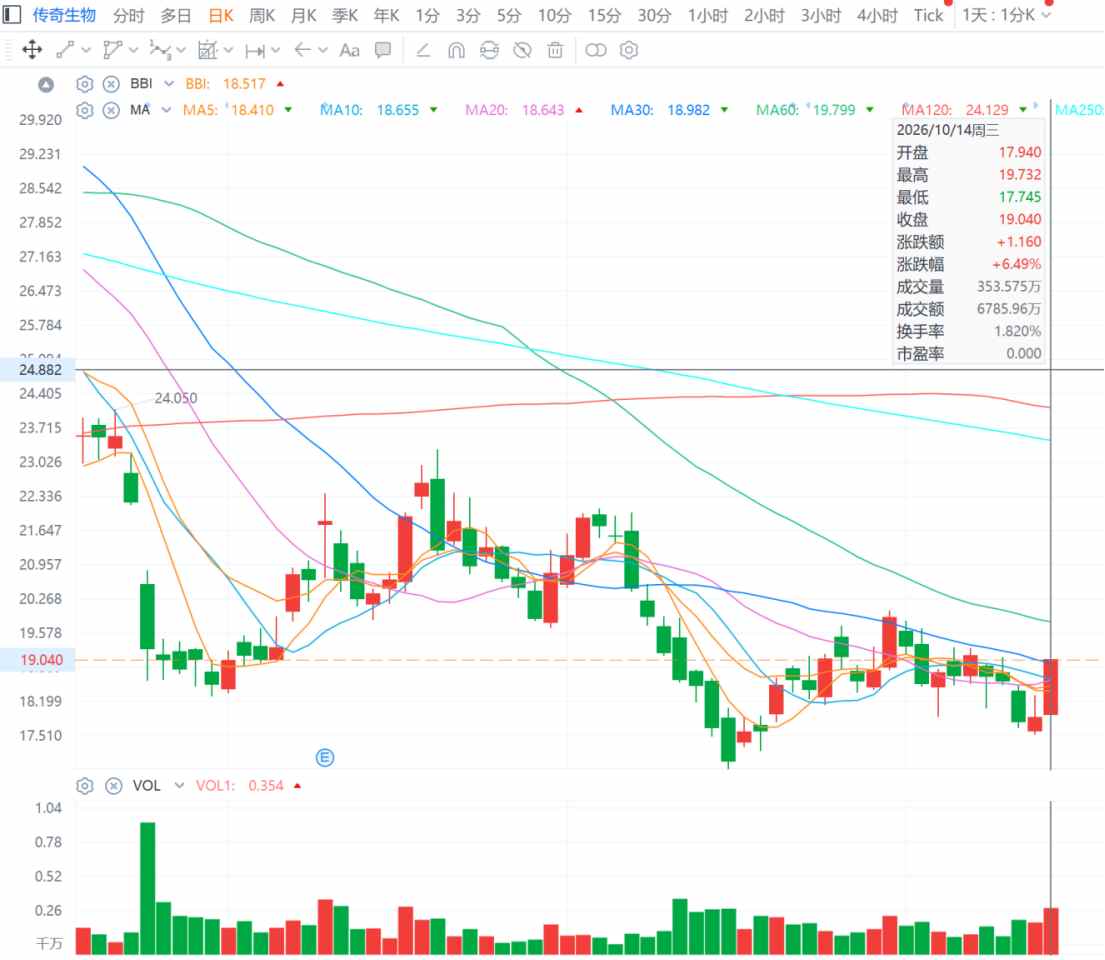Screen dimensions: 1105x960
Task: Switch to the 30分 timeframe tab
Action: click(x=654, y=15)
